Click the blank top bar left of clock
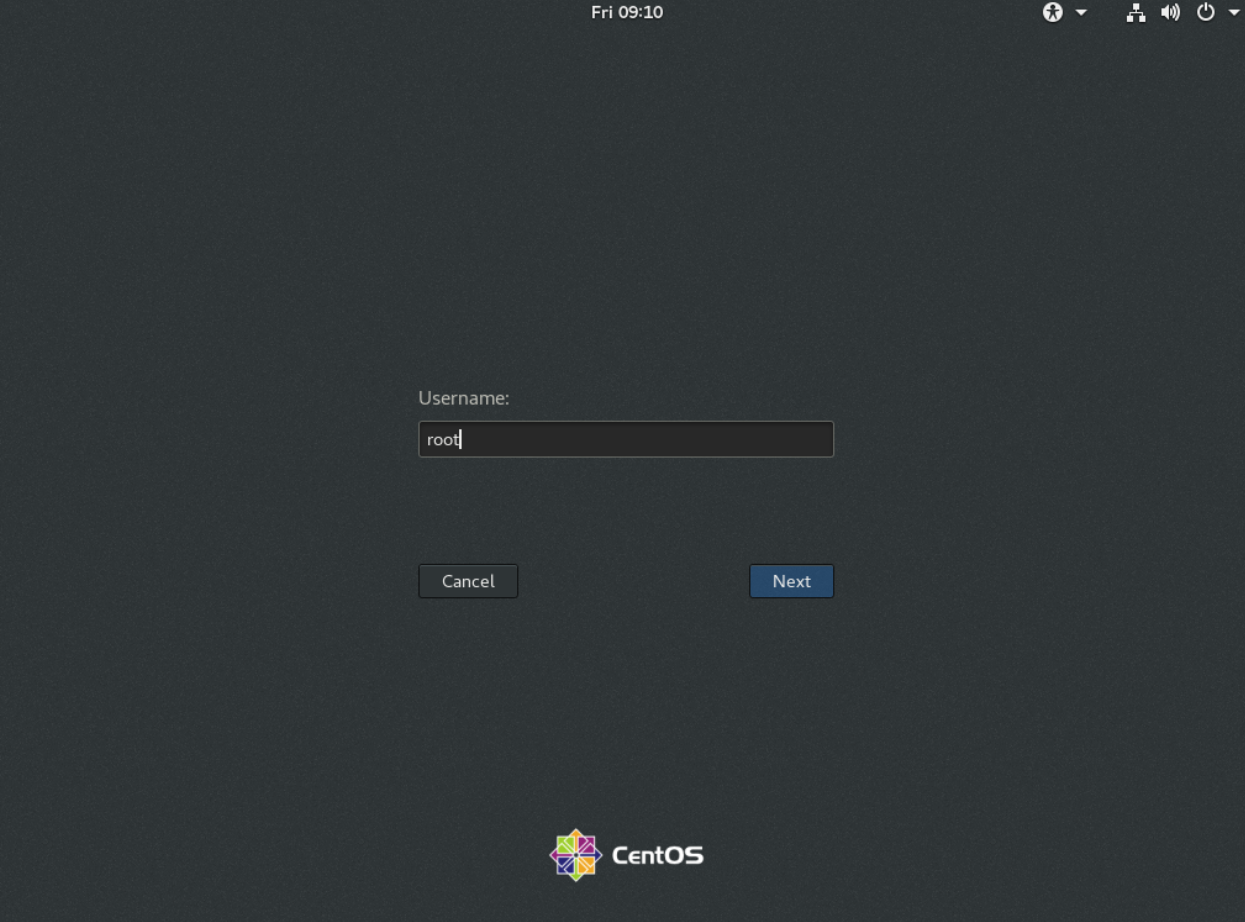The image size is (1245, 922). (x=300, y=12)
